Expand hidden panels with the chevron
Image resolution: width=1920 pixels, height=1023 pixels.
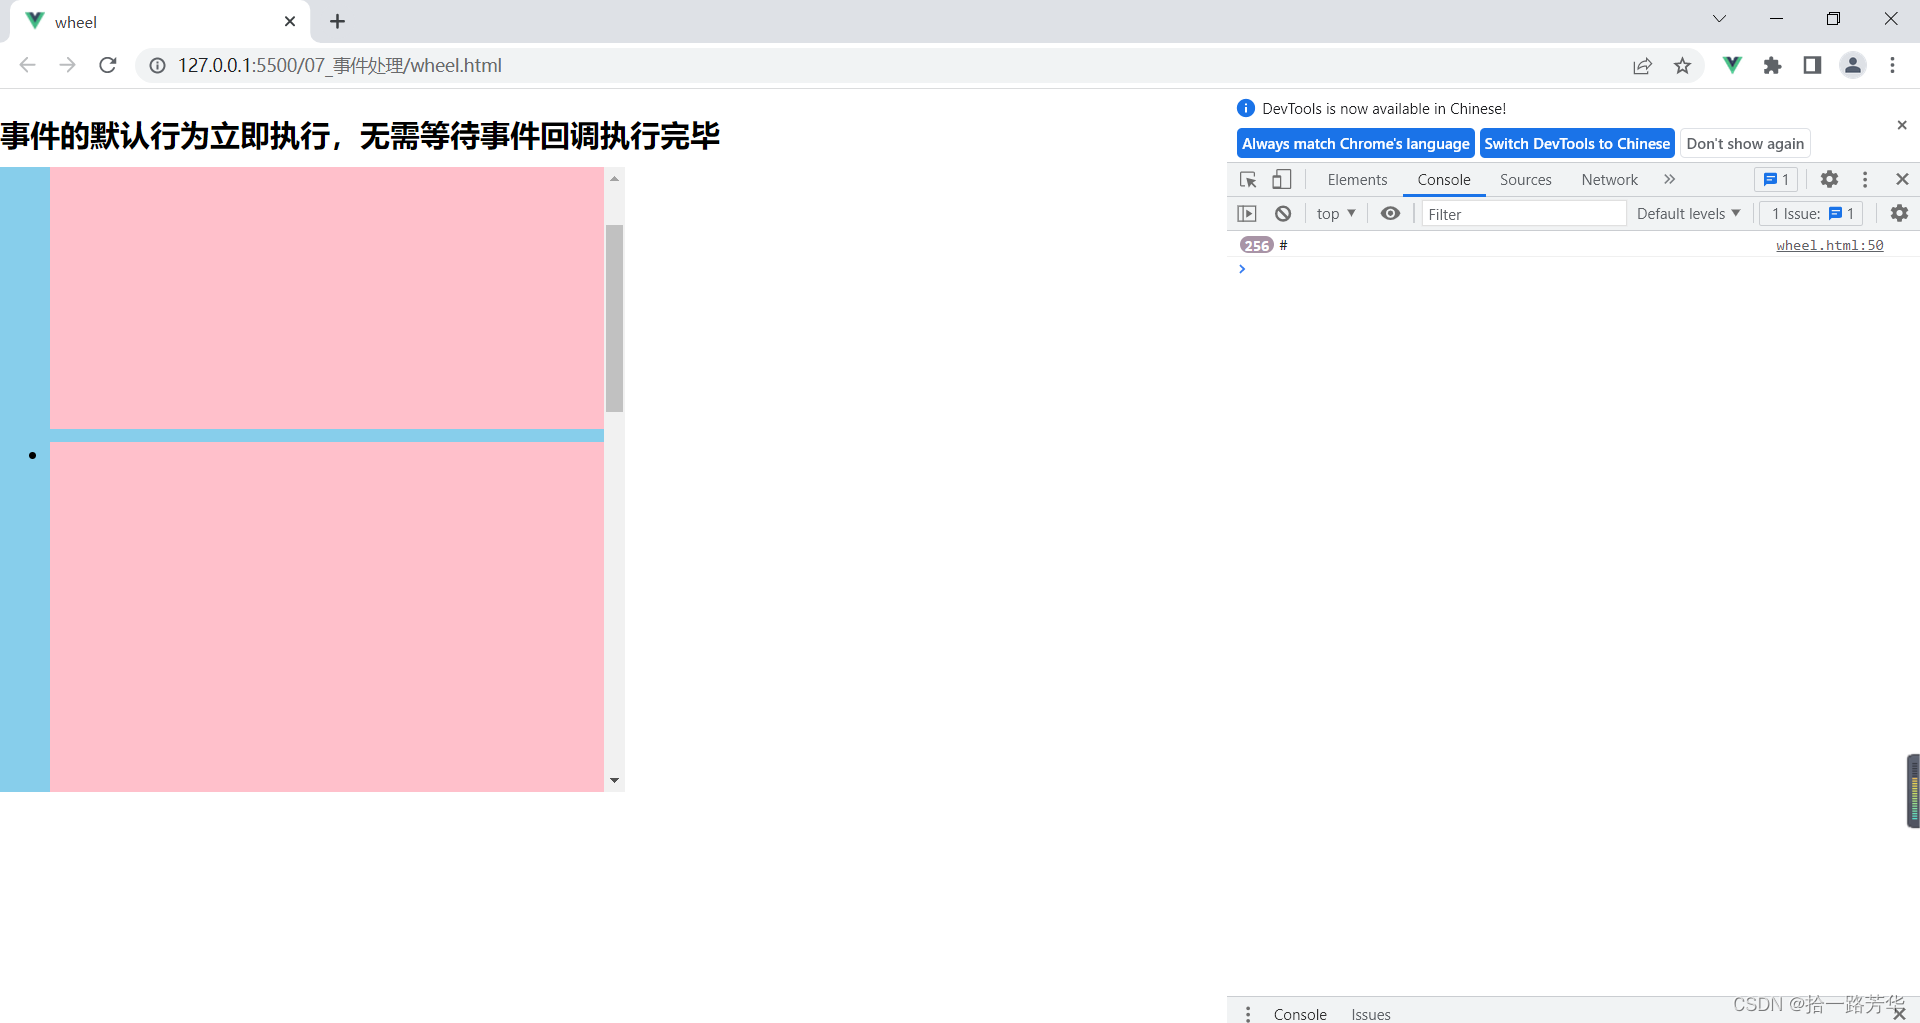[1669, 179]
